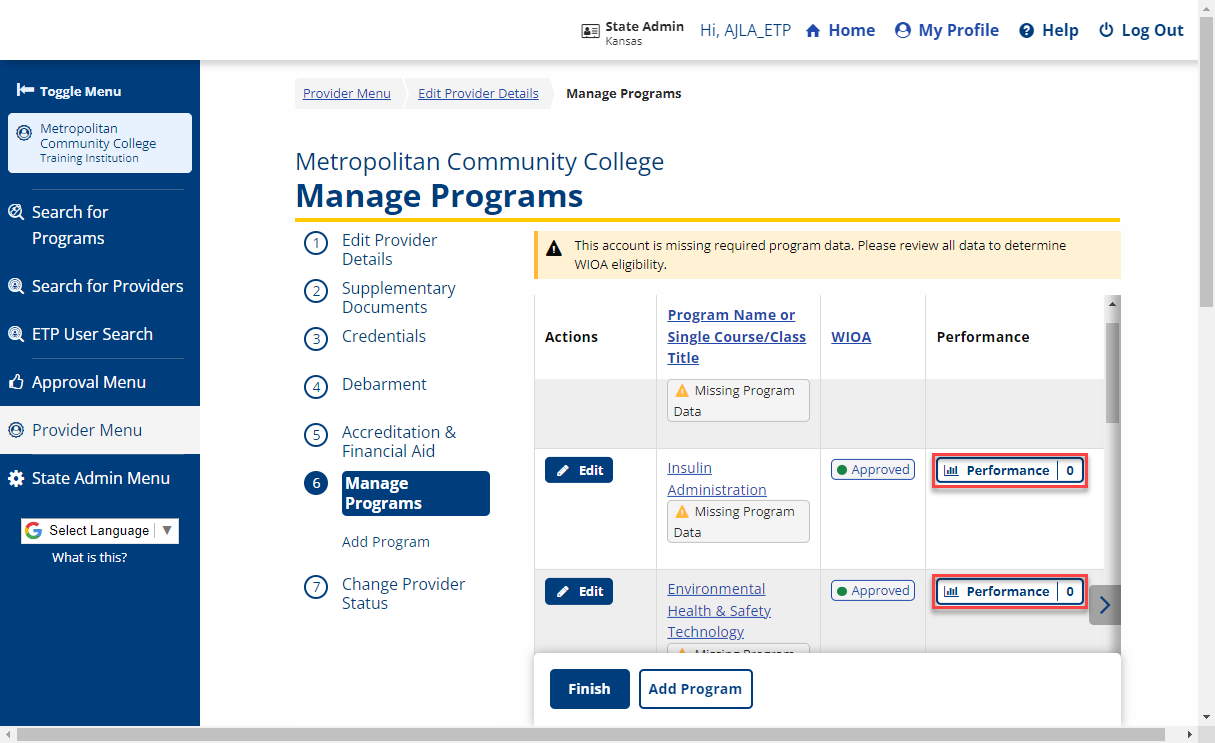Viewport: 1215px width, 743px height.
Task: Click the Provider Menu breadcrumb link
Action: pyautogui.click(x=347, y=94)
